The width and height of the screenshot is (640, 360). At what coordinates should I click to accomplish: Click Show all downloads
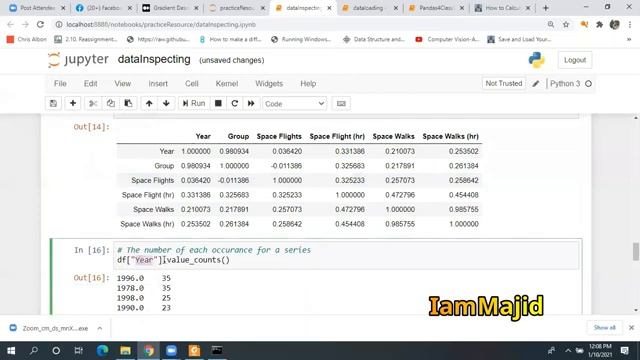pos(604,328)
